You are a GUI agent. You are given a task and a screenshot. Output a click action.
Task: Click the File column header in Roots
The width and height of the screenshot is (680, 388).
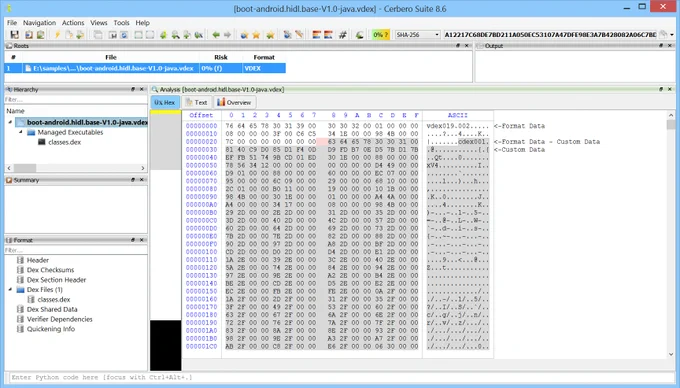tap(111, 57)
